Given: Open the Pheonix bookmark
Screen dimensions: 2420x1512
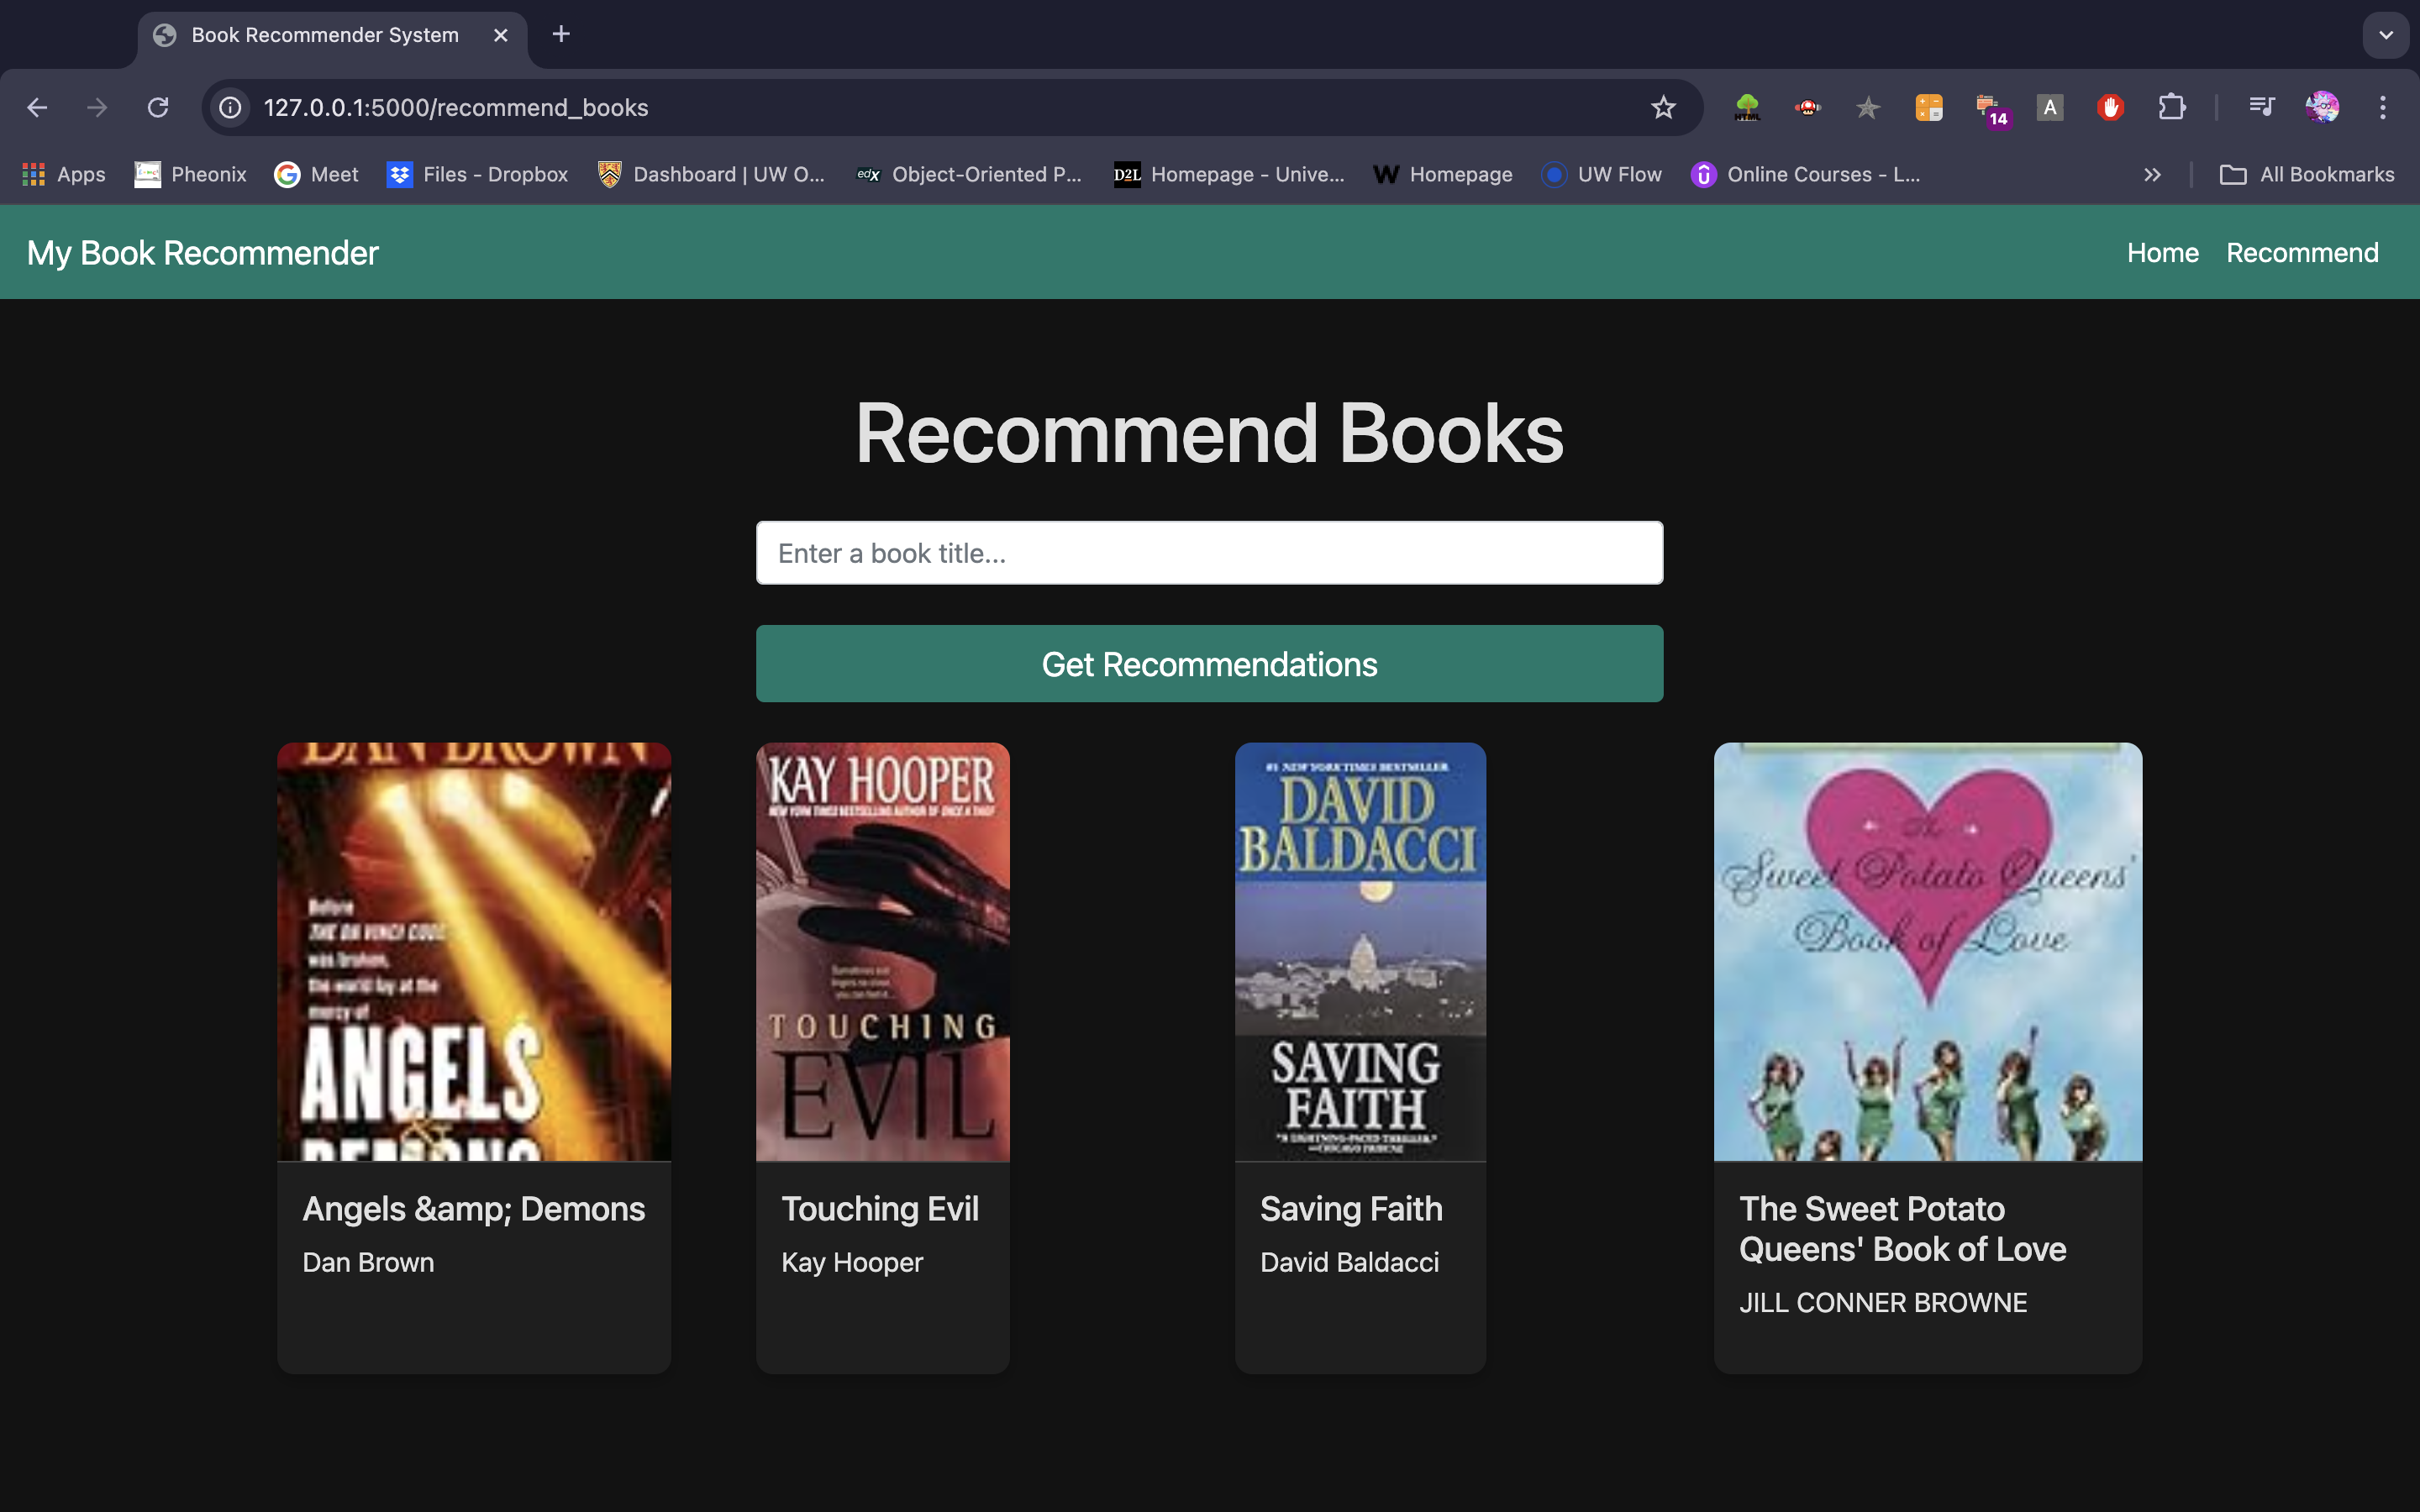Looking at the screenshot, I should click(x=190, y=175).
